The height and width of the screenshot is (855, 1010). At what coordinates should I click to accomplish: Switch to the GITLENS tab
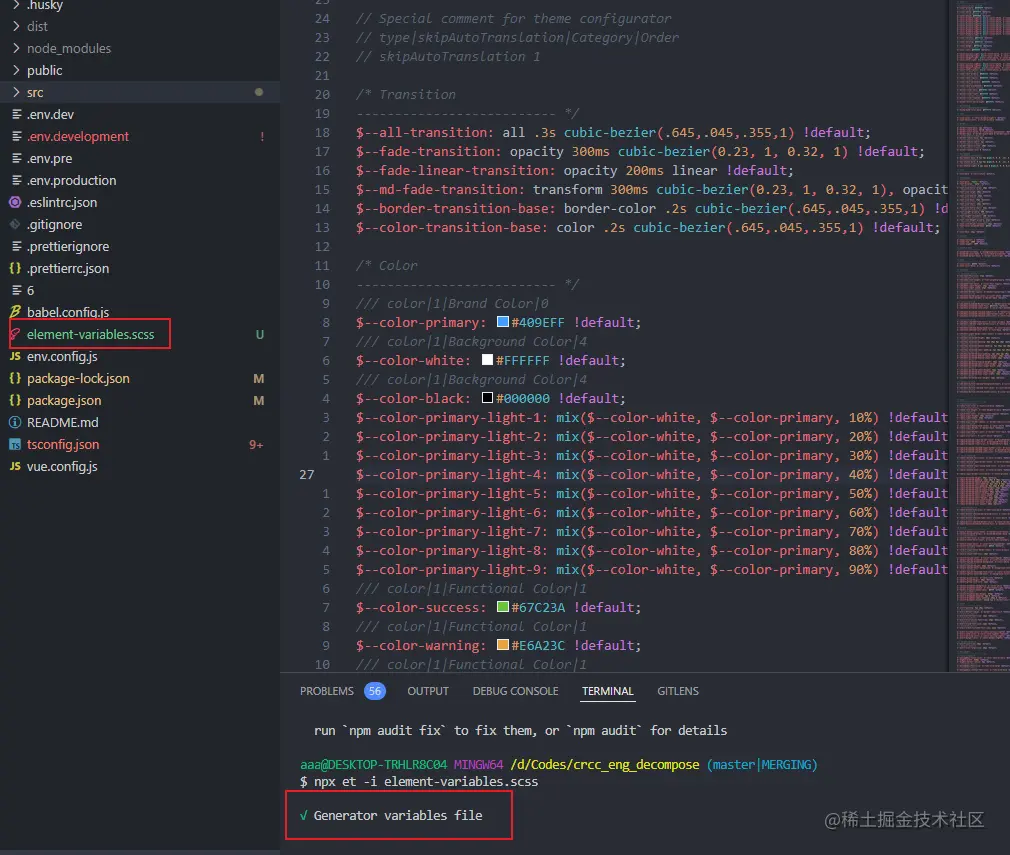tap(678, 691)
